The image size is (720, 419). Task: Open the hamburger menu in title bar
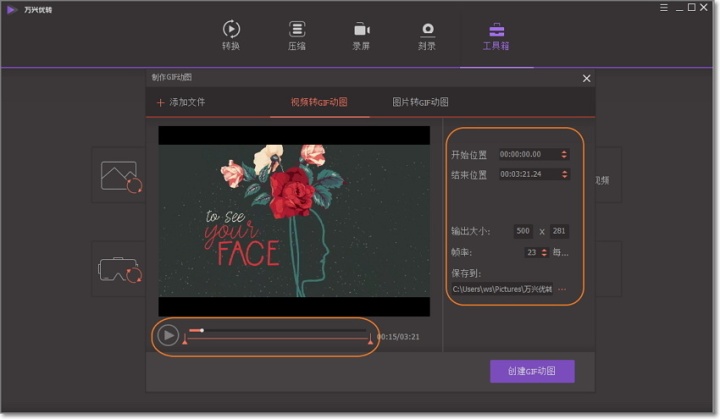point(664,7)
